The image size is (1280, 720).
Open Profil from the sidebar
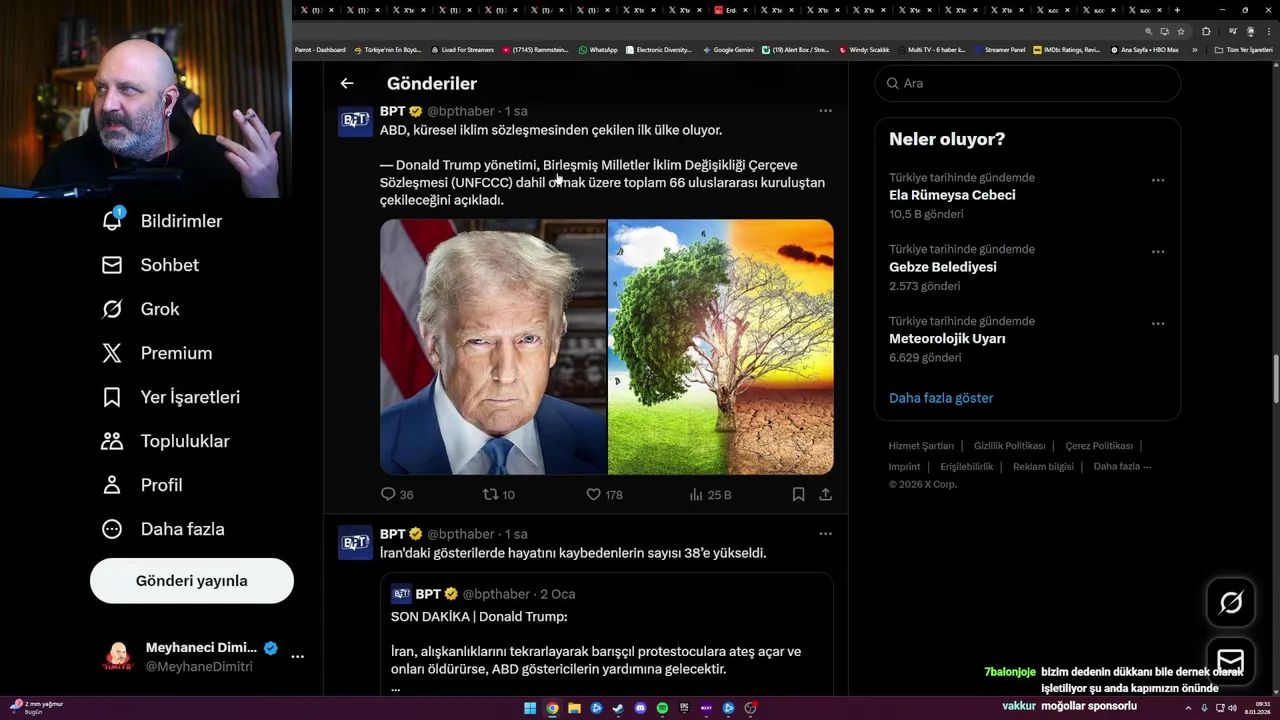point(141,485)
